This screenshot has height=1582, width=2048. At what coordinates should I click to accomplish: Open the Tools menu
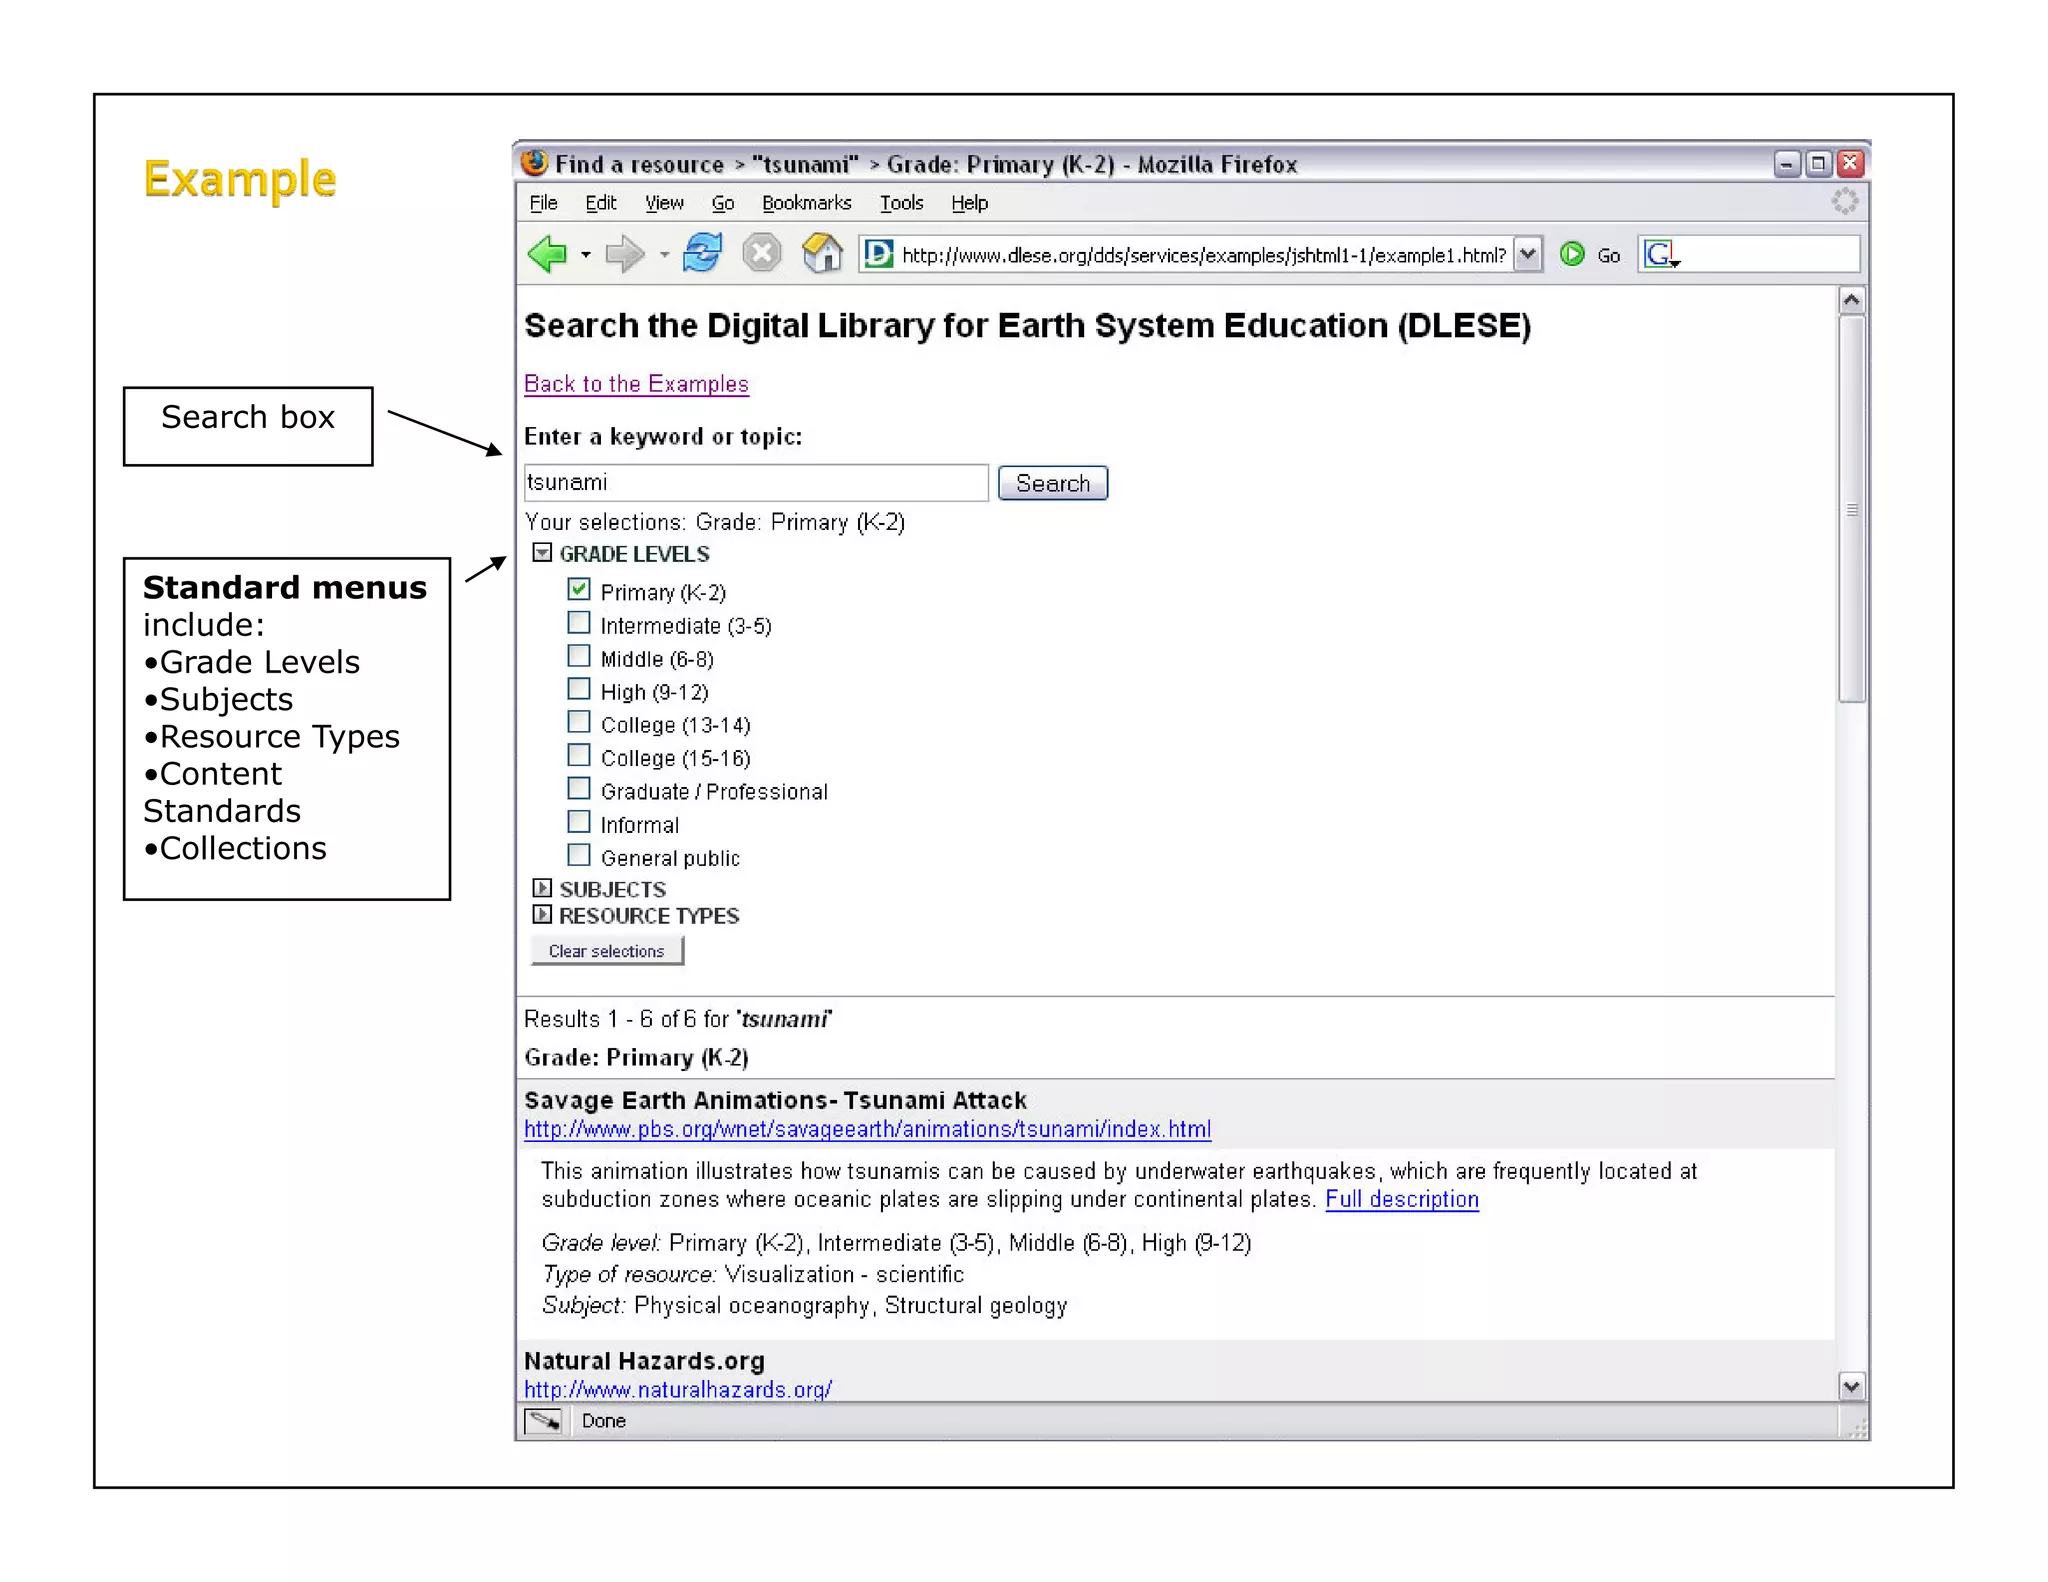coord(901,203)
